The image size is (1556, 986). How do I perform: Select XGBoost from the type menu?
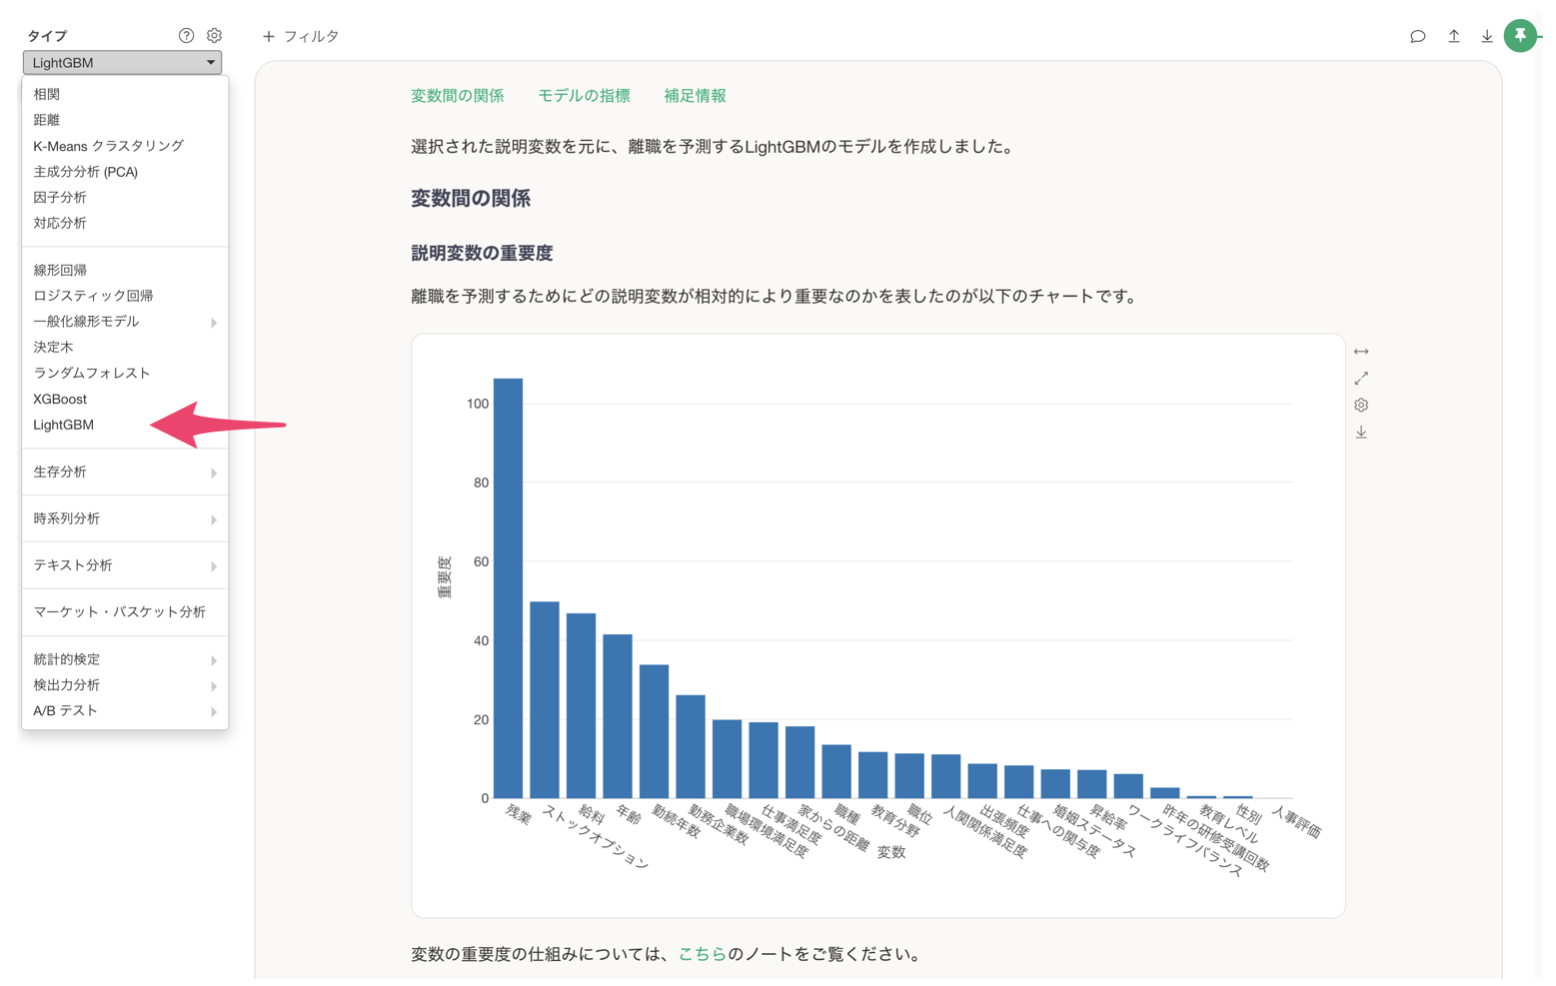pos(60,399)
